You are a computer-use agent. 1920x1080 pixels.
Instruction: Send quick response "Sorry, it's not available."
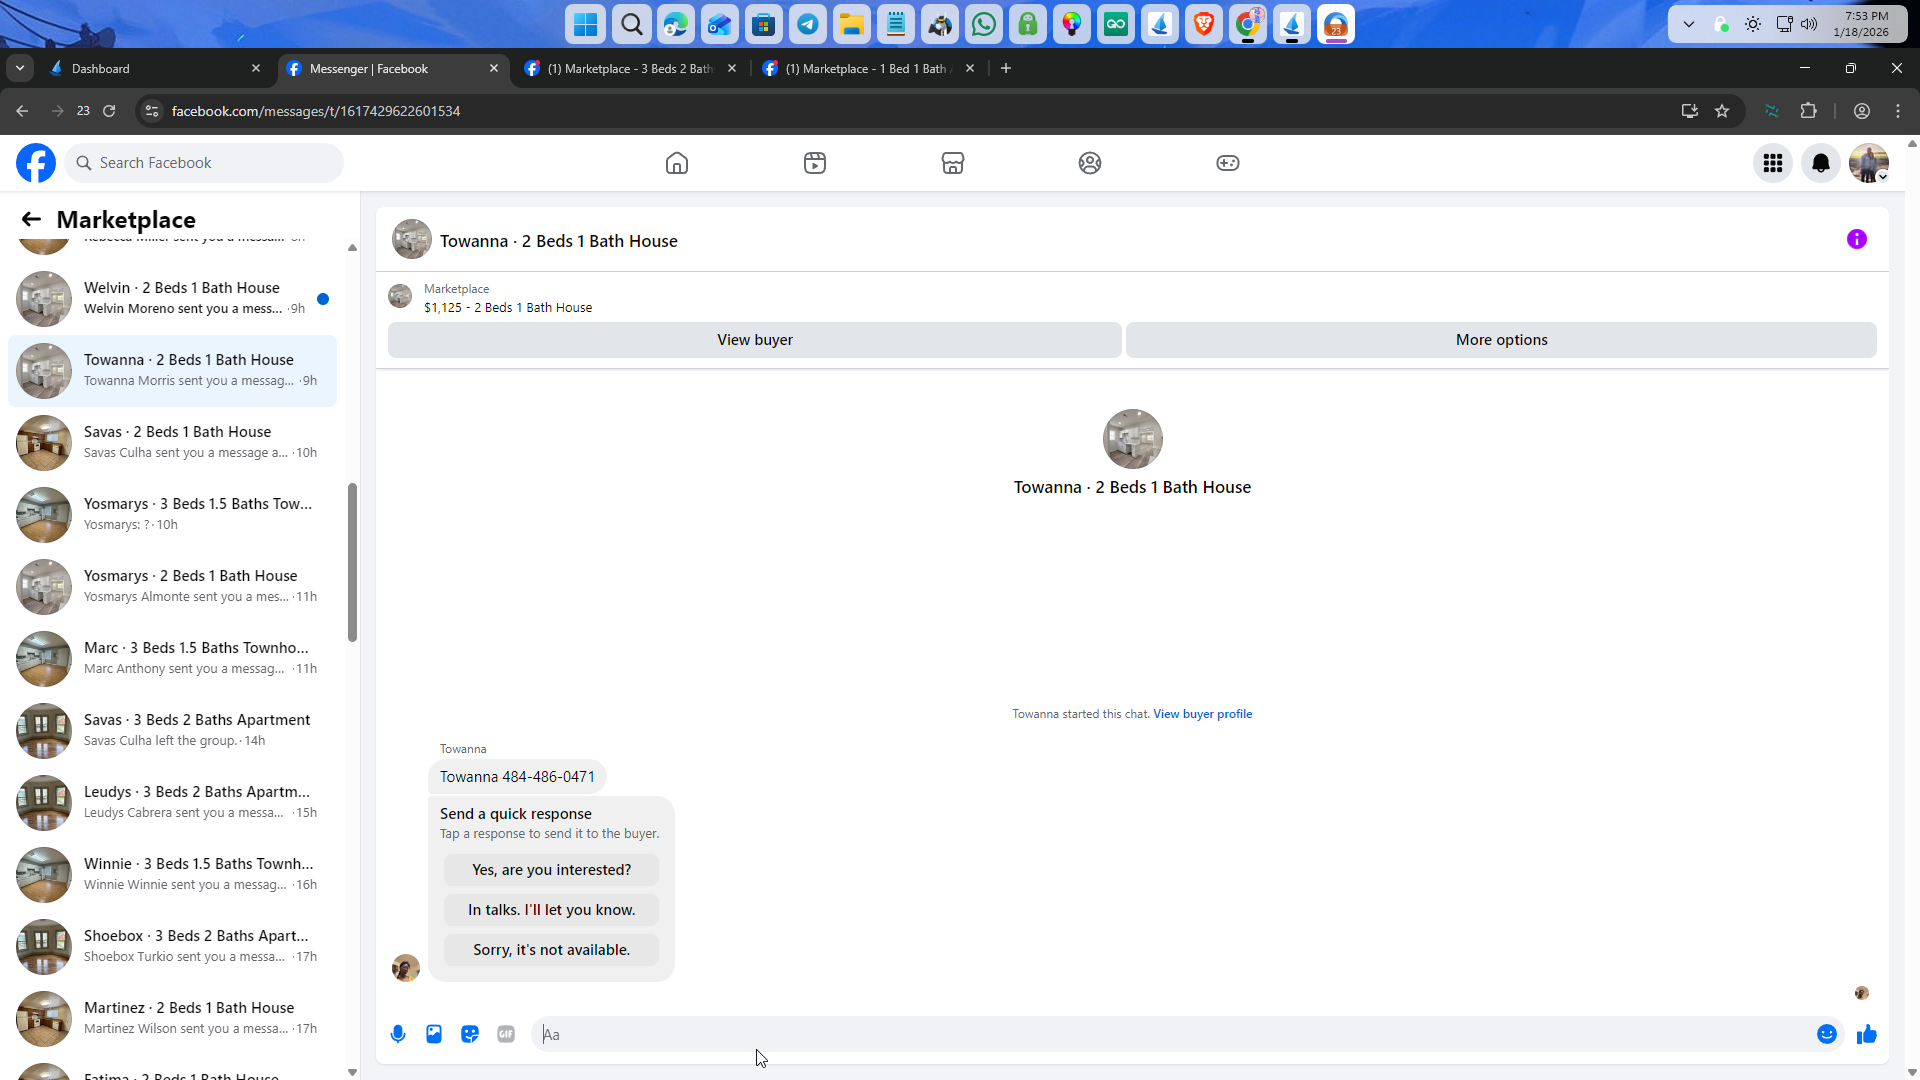(551, 950)
